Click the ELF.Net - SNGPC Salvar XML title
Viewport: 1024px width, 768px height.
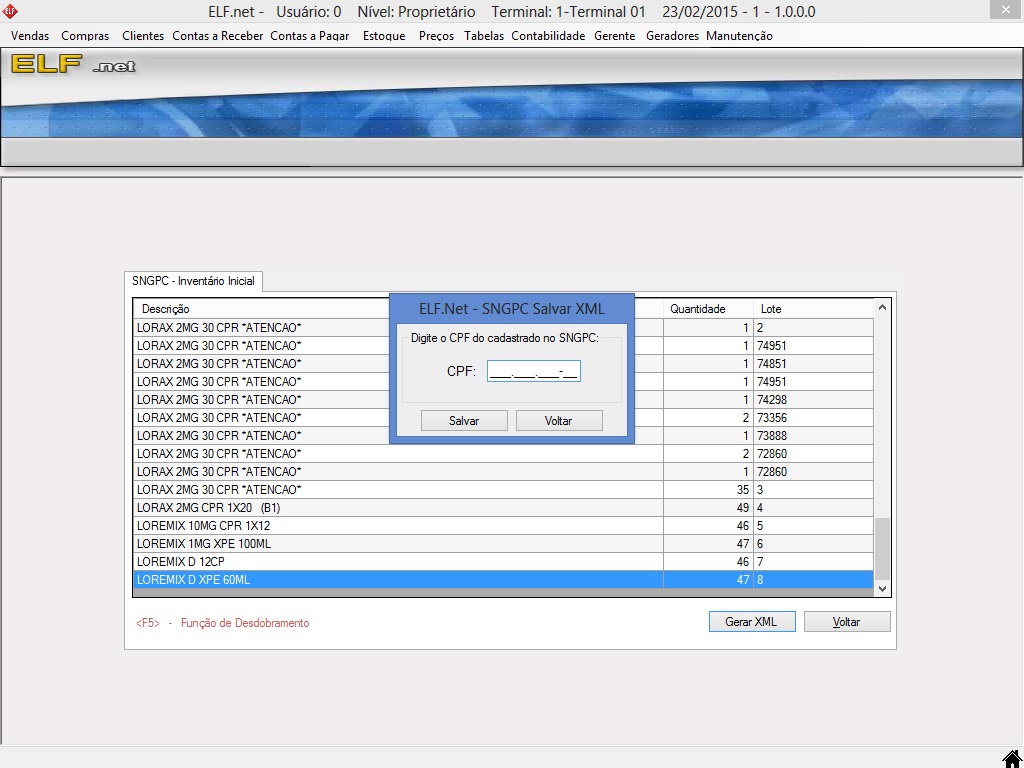pyautogui.click(x=512, y=309)
